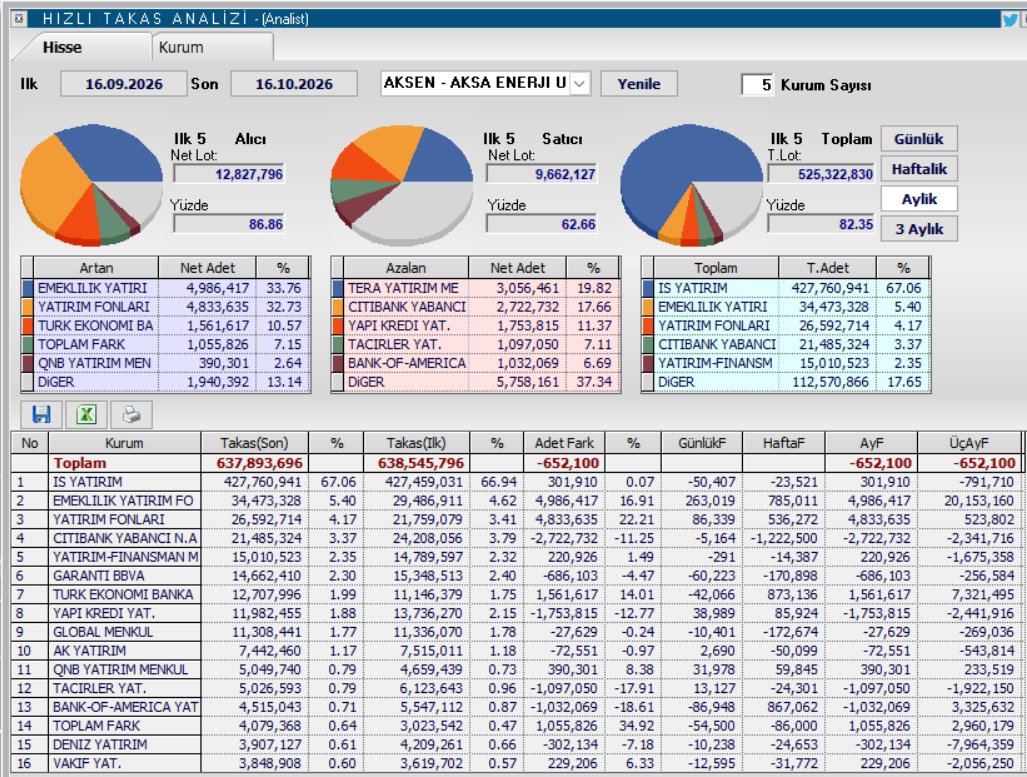The width and height of the screenshot is (1027, 777).
Task: Click the printer icon
Action: pos(132,414)
